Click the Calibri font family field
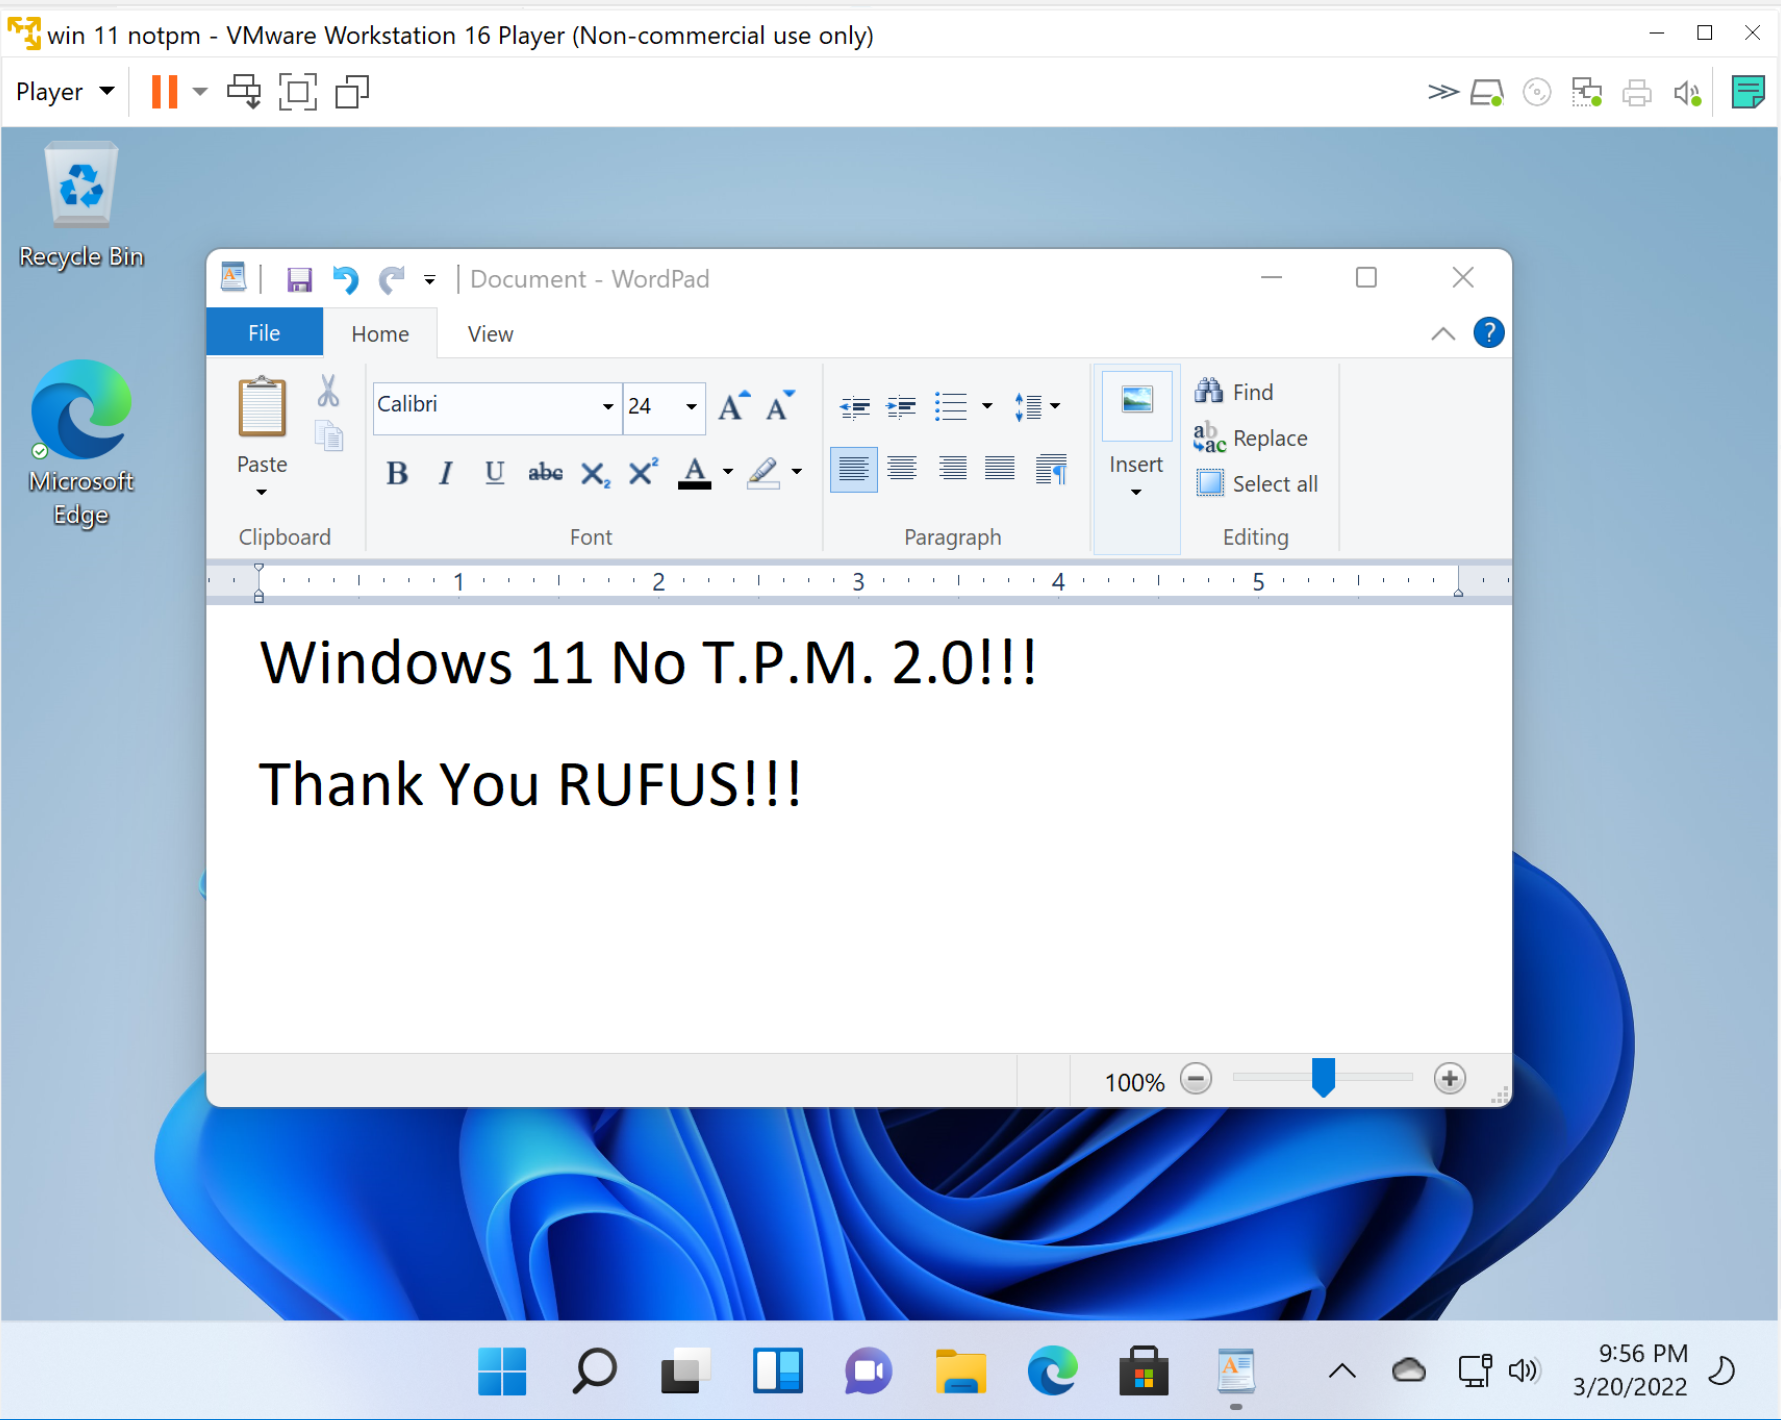The image size is (1781, 1420). 485,405
